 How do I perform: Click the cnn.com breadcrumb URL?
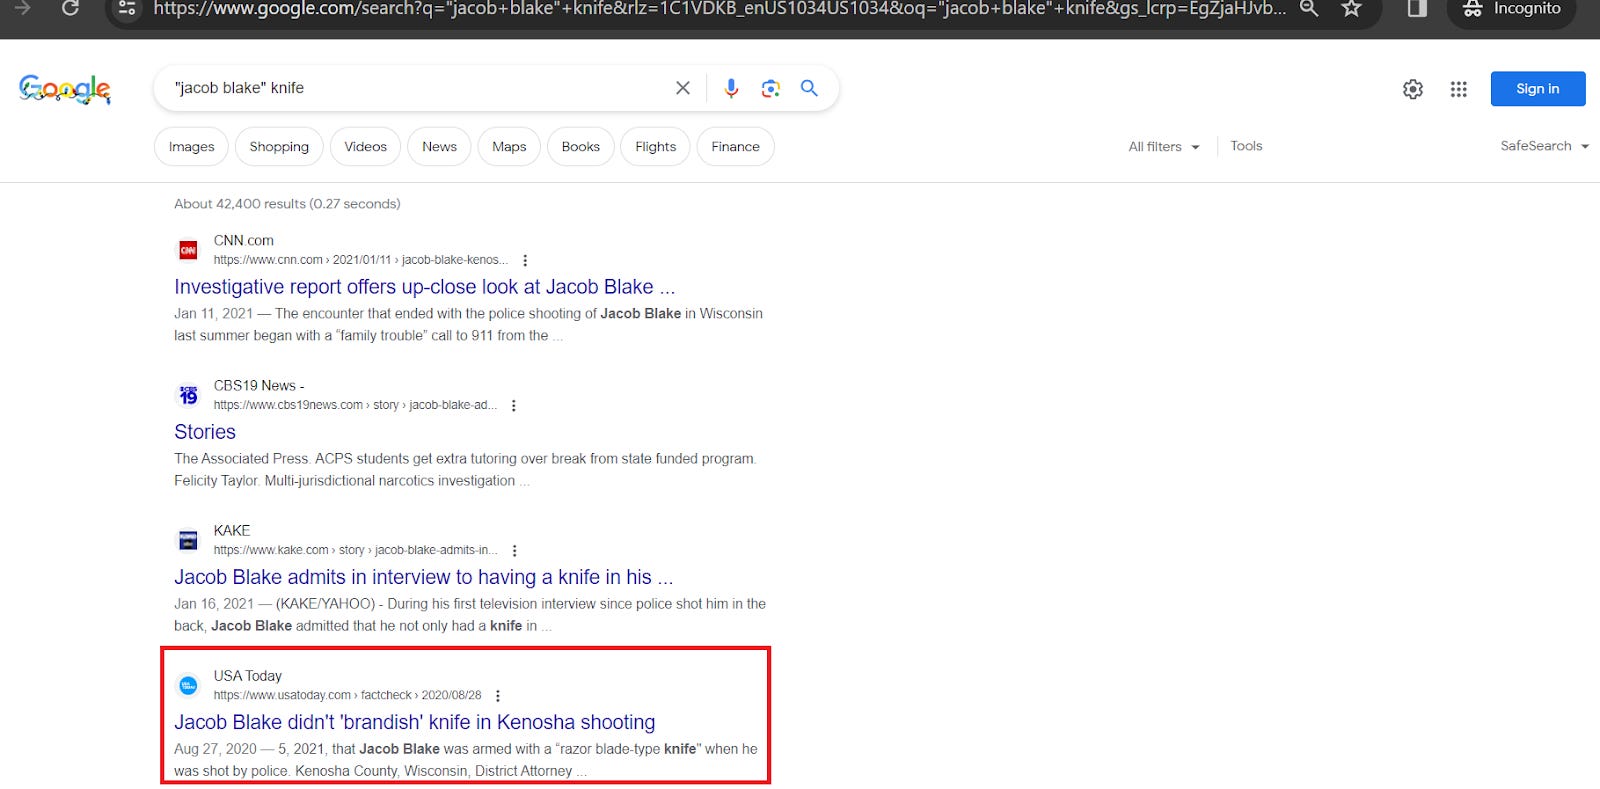coord(361,260)
